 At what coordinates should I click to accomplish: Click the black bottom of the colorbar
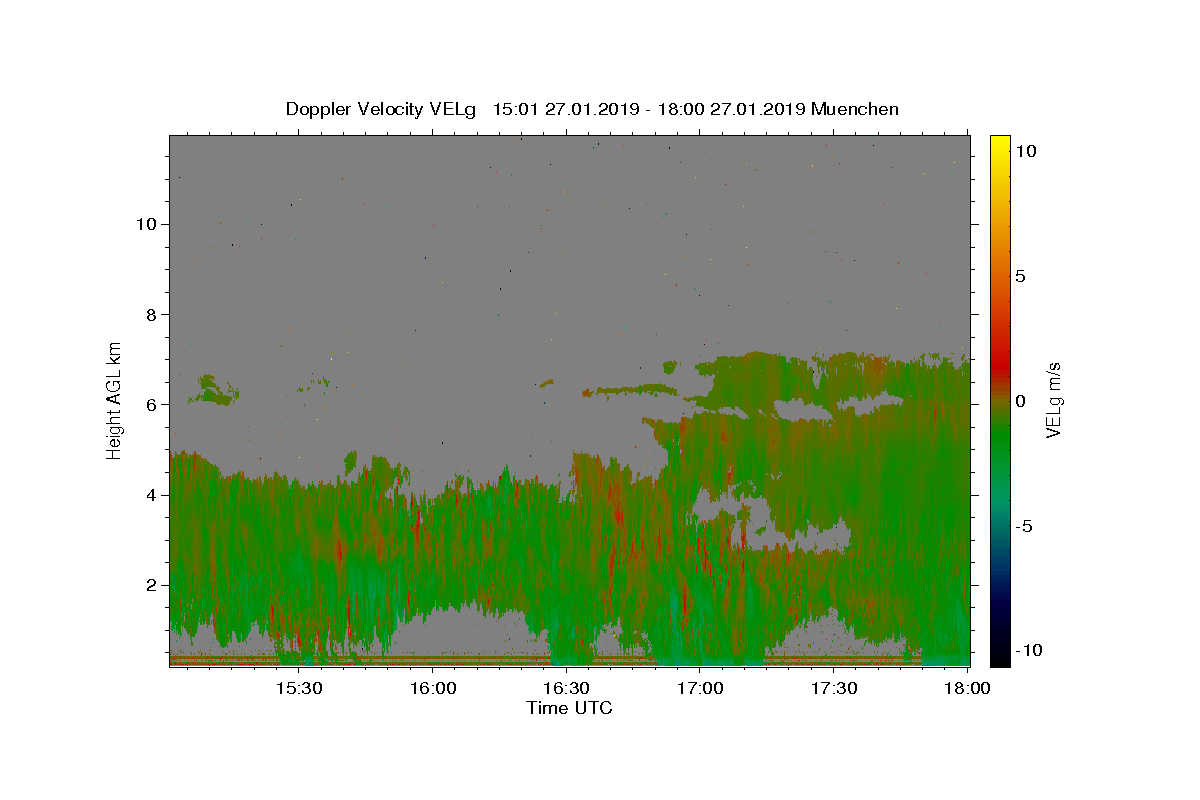coord(999,658)
